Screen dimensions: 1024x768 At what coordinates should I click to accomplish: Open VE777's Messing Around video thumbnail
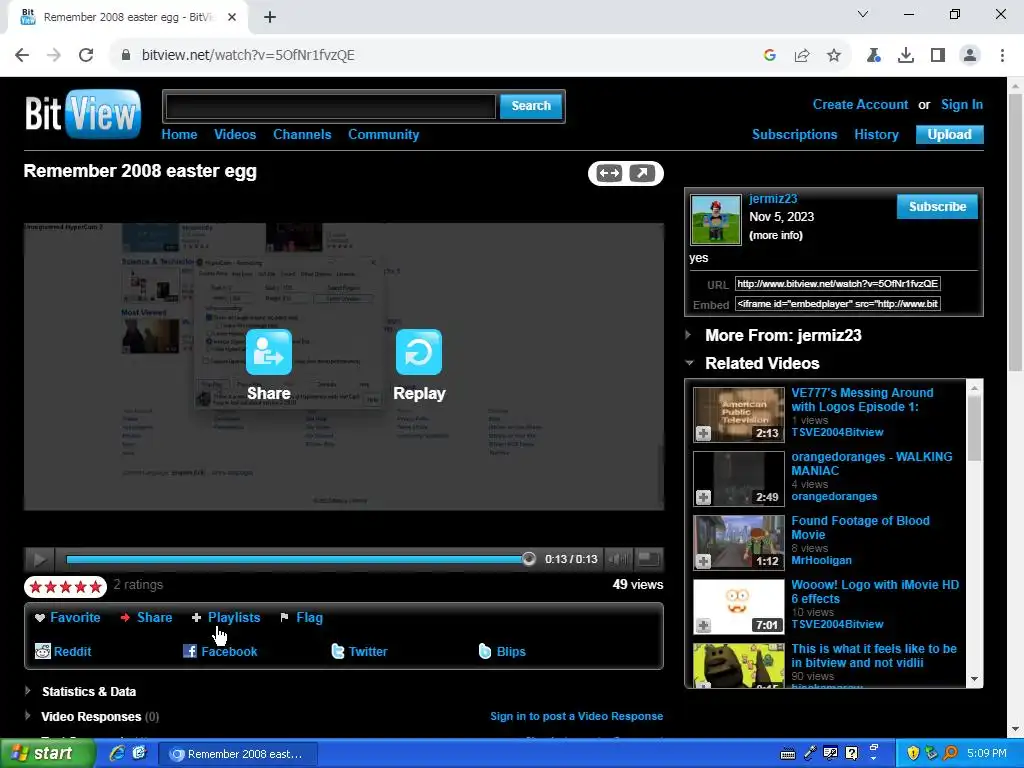click(x=739, y=415)
